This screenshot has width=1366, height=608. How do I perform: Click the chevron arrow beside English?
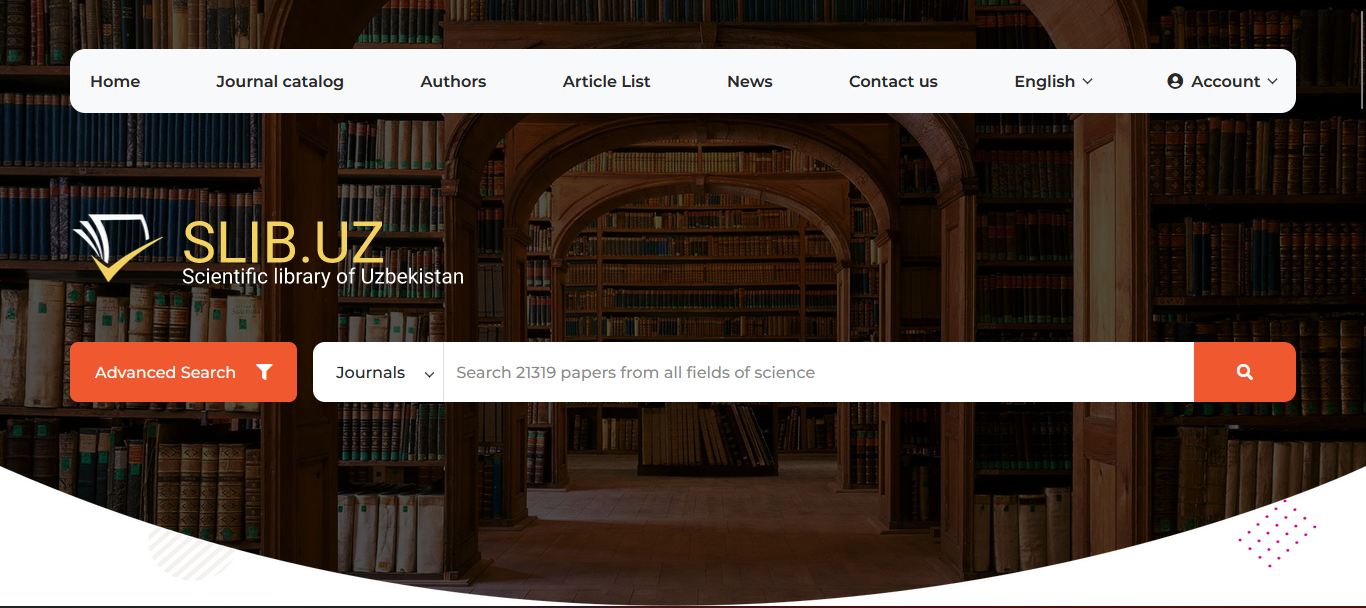1088,82
